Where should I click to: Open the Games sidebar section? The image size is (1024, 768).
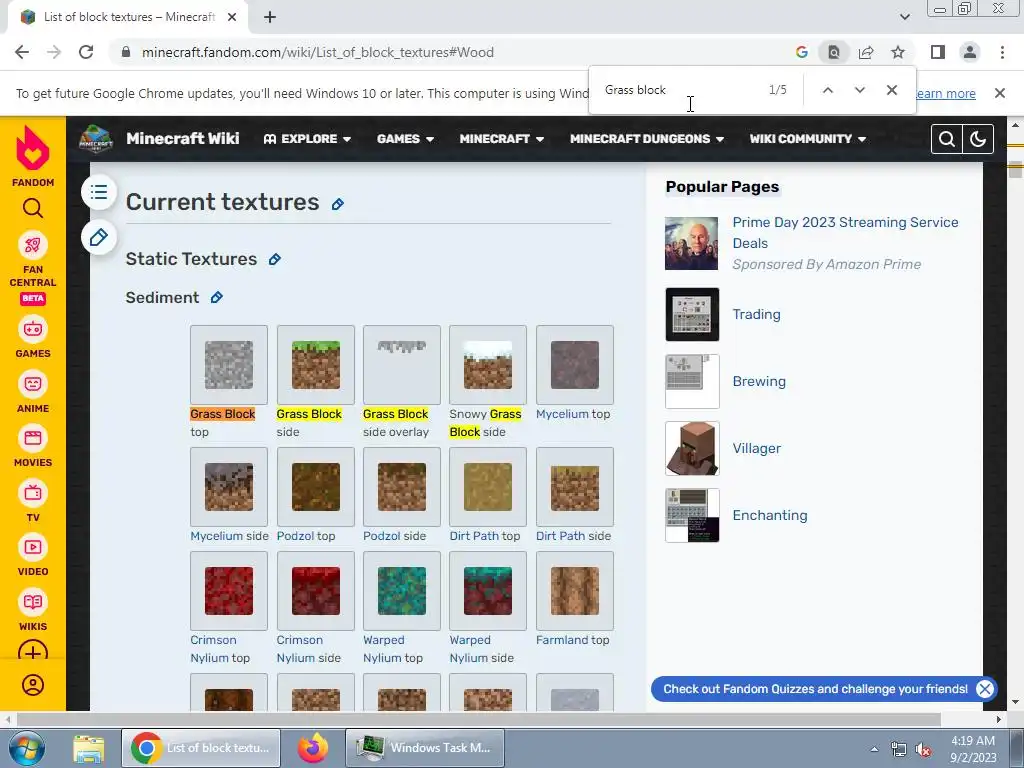click(33, 337)
